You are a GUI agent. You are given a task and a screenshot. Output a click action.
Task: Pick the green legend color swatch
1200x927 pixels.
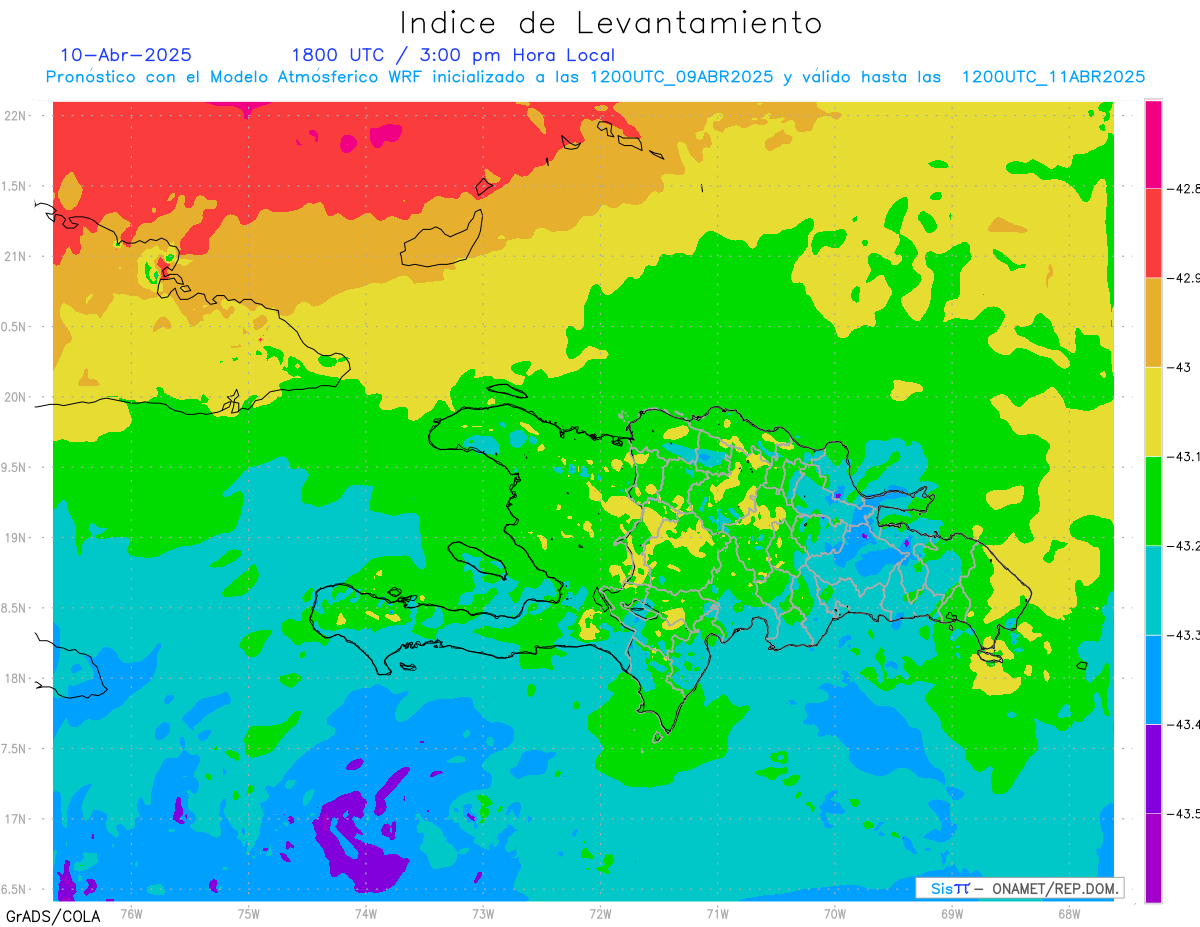coord(1153,500)
